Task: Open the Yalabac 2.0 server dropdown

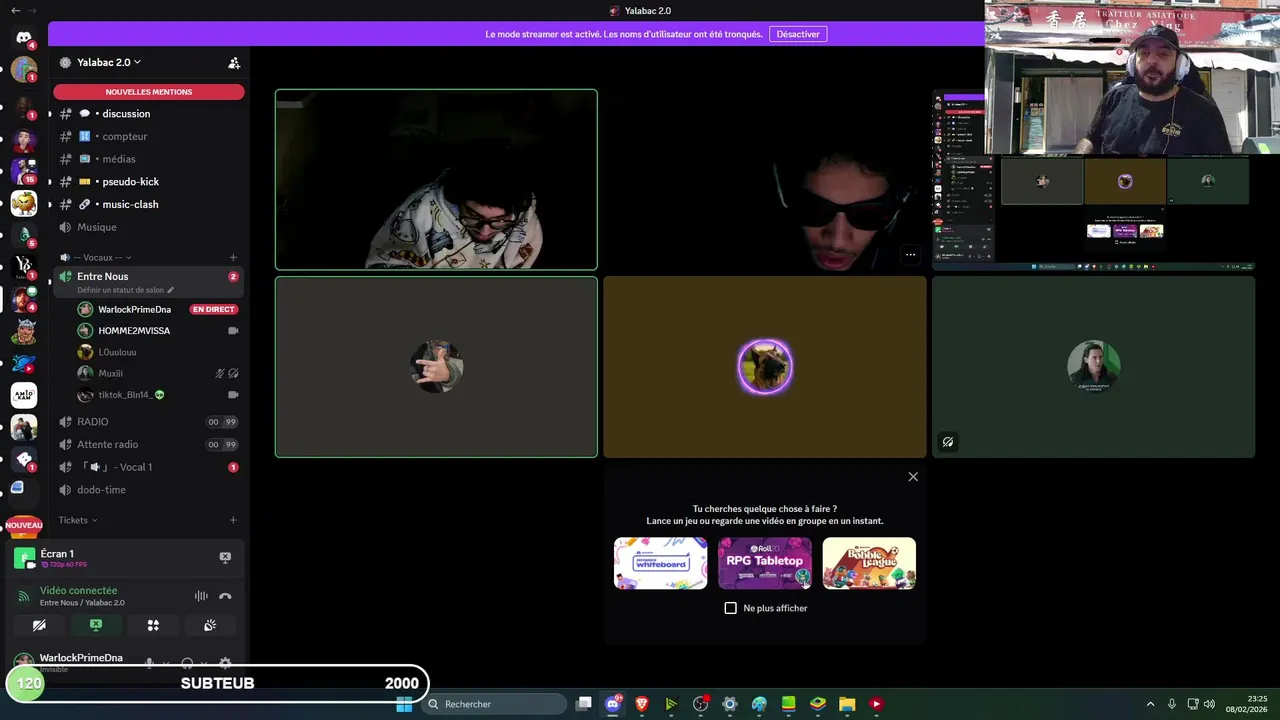Action: [108, 62]
